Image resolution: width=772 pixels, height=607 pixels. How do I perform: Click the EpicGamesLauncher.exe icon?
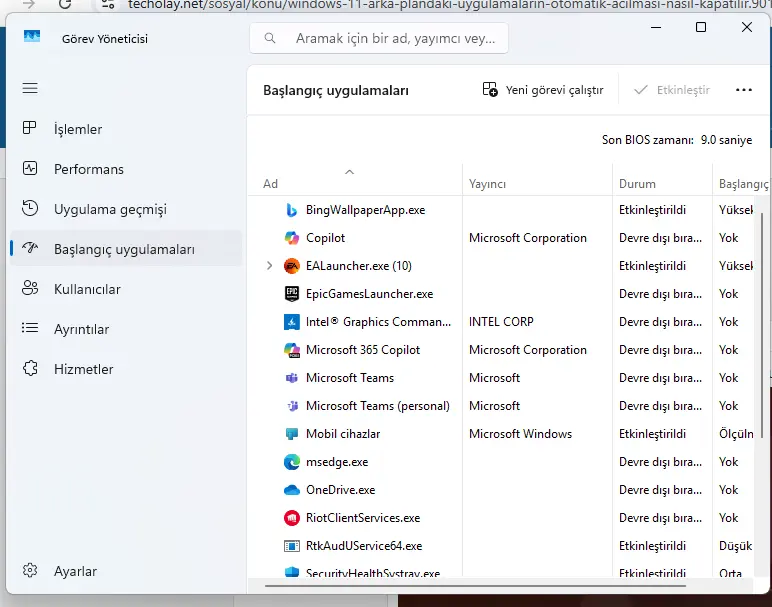[x=292, y=294]
